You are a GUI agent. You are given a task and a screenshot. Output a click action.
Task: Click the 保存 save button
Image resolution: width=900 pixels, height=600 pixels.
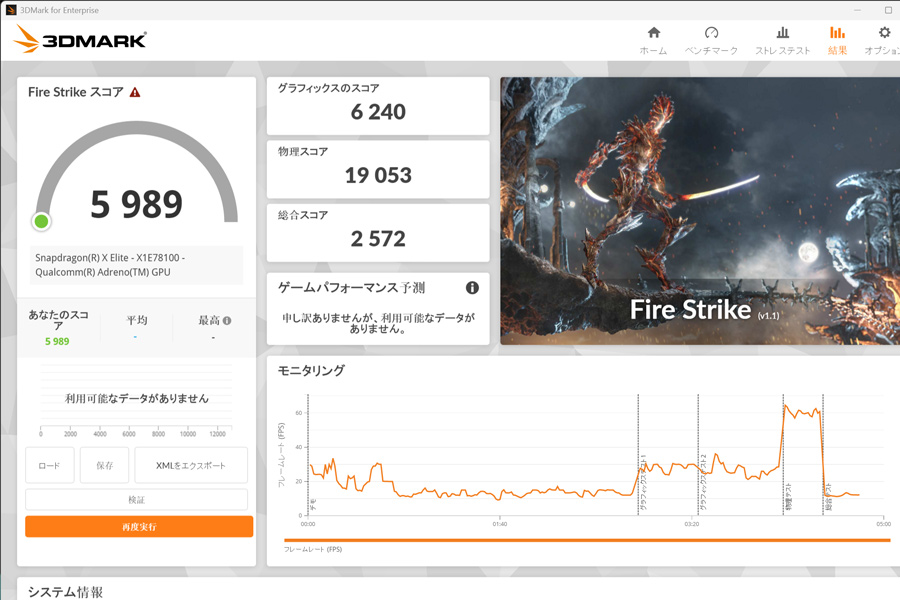tap(104, 465)
